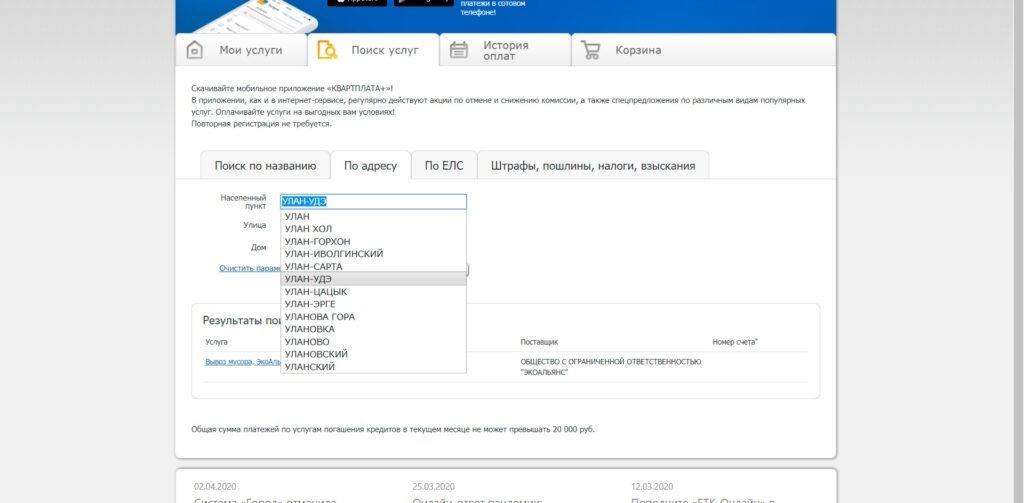Click the Корзина tab label
Viewport: 1024px width, 503px height.
637,51
